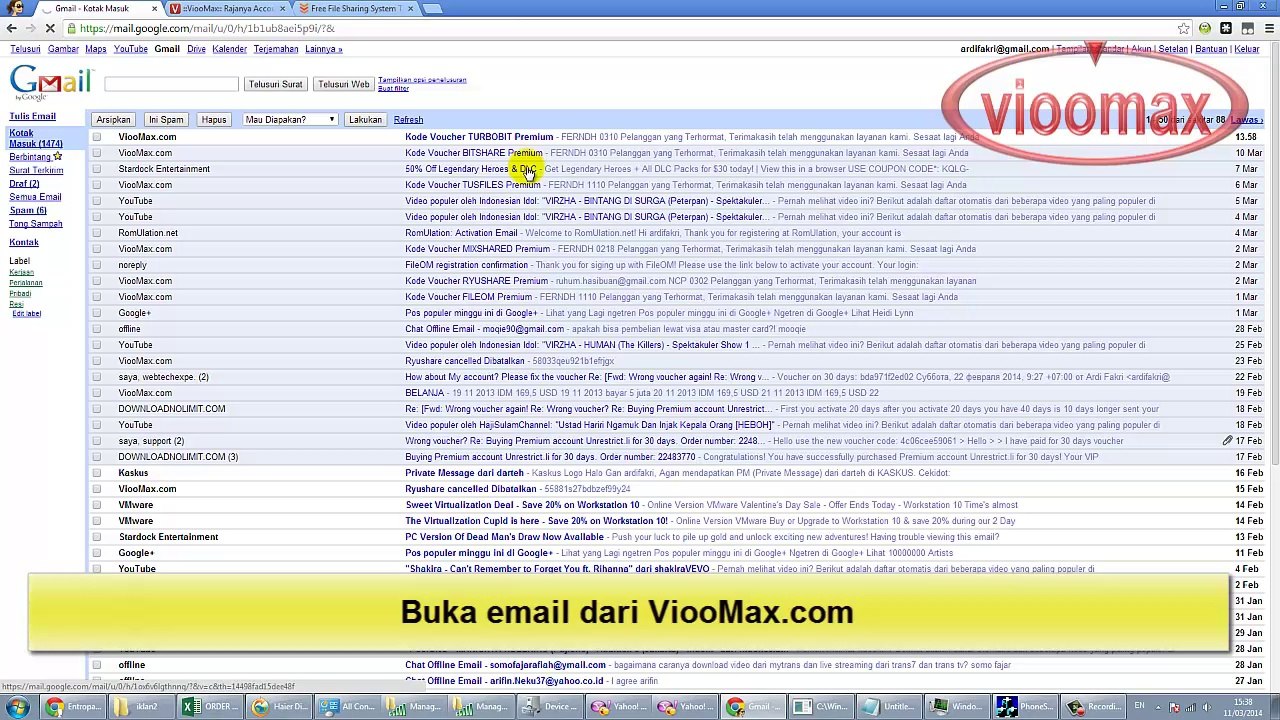Select checkbox of BELANJA email row
The width and height of the screenshot is (1280, 720).
pos(97,393)
